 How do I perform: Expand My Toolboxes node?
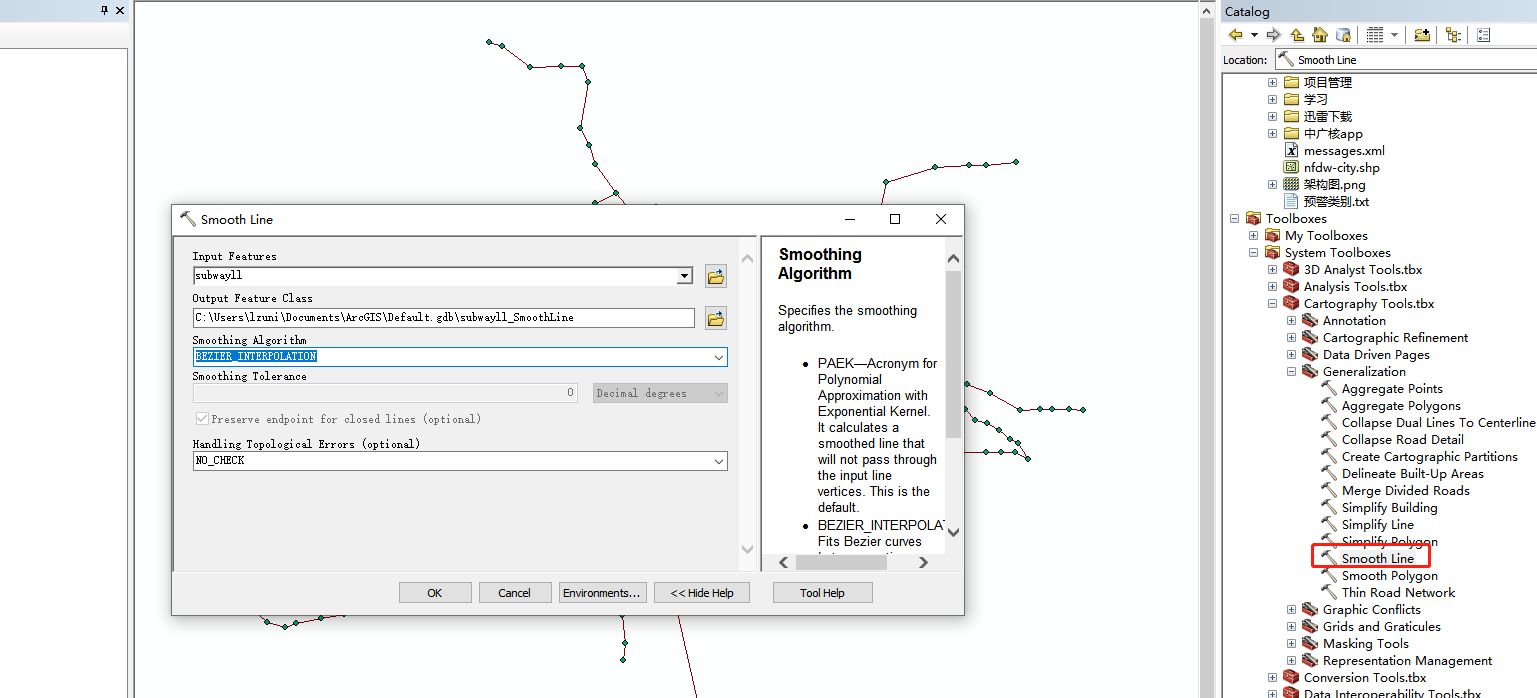click(x=1253, y=236)
